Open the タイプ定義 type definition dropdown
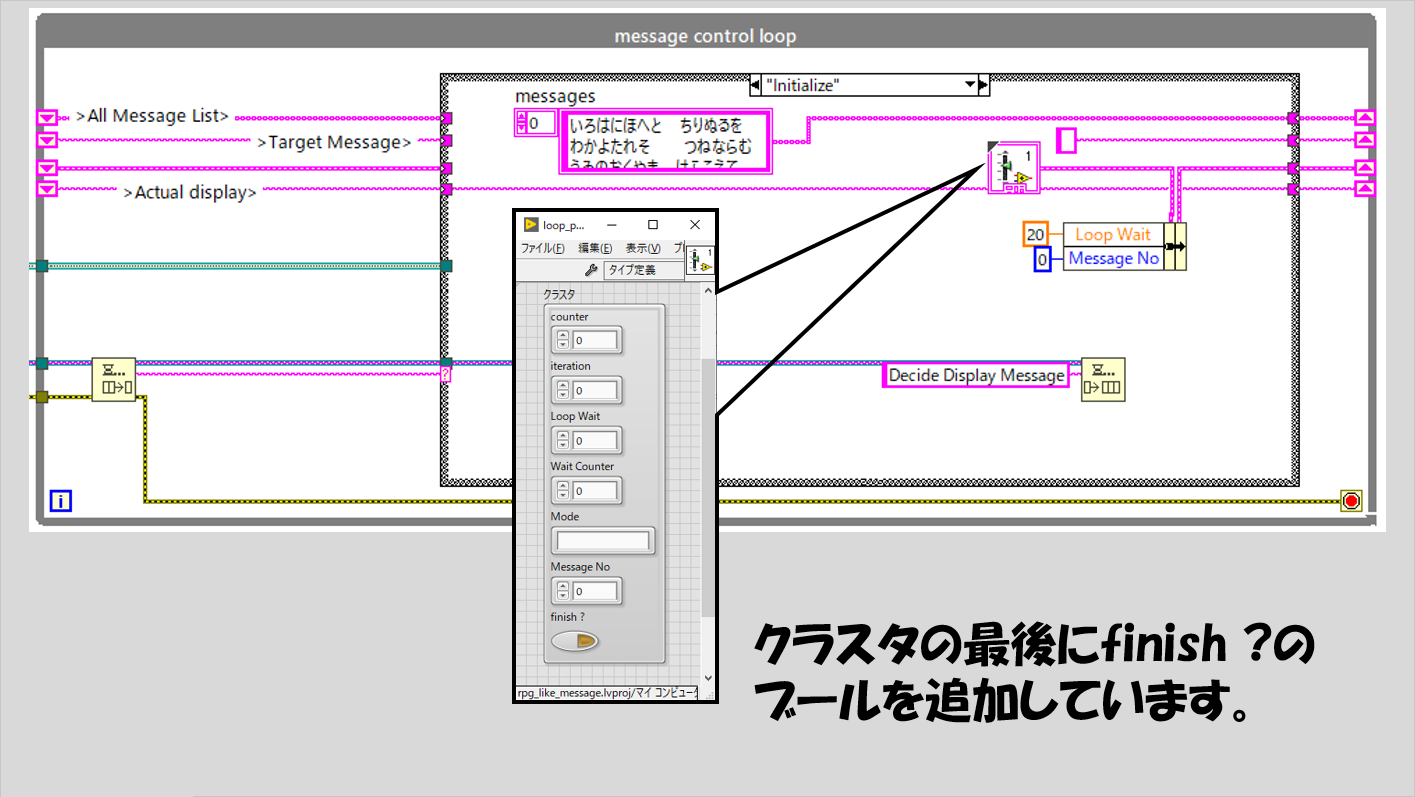The height and width of the screenshot is (797, 1415). [643, 270]
